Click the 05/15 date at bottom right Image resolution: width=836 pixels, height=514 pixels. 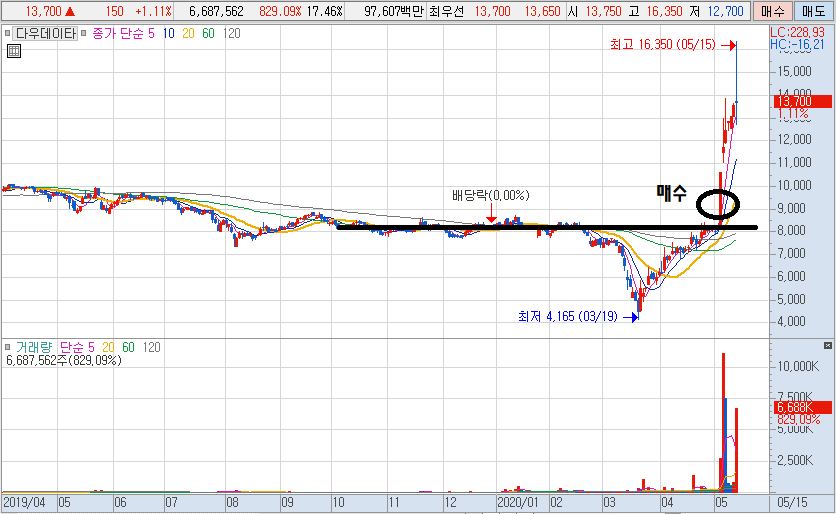click(x=792, y=502)
